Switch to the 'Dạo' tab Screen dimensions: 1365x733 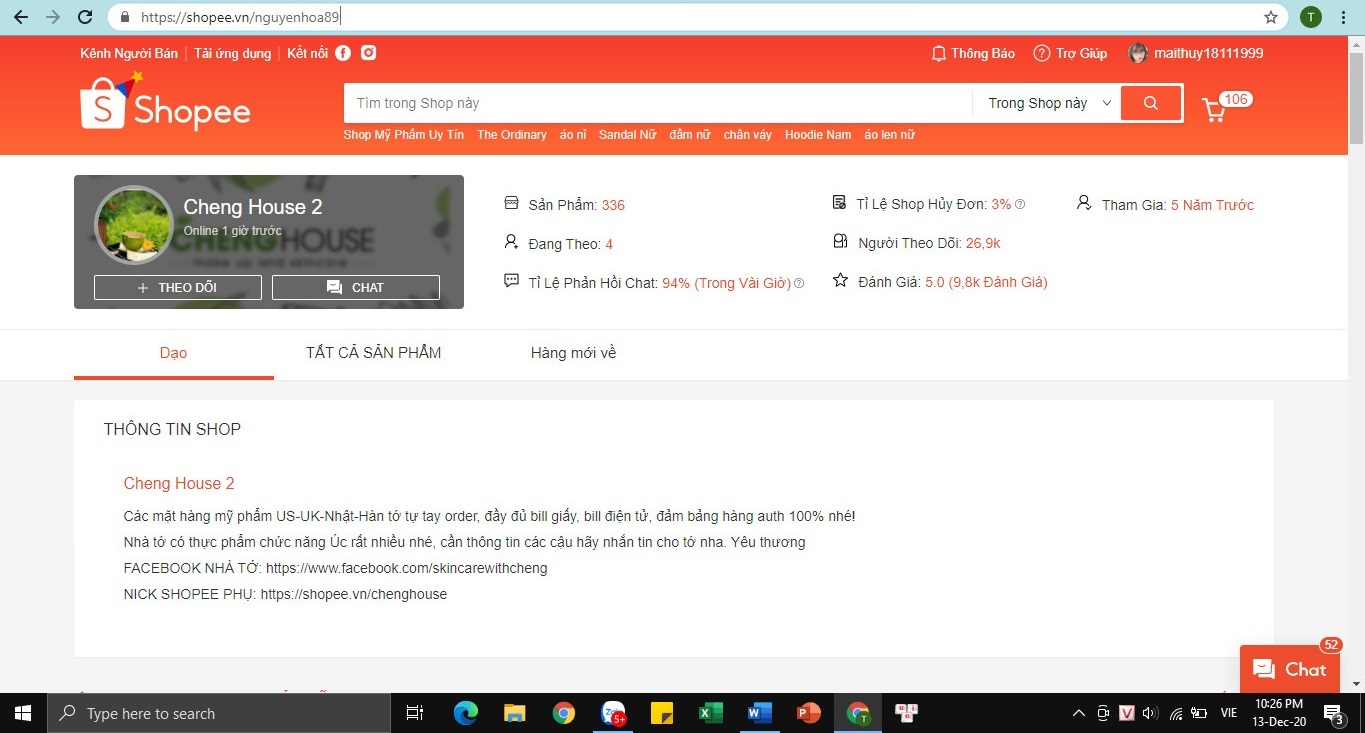pos(174,353)
